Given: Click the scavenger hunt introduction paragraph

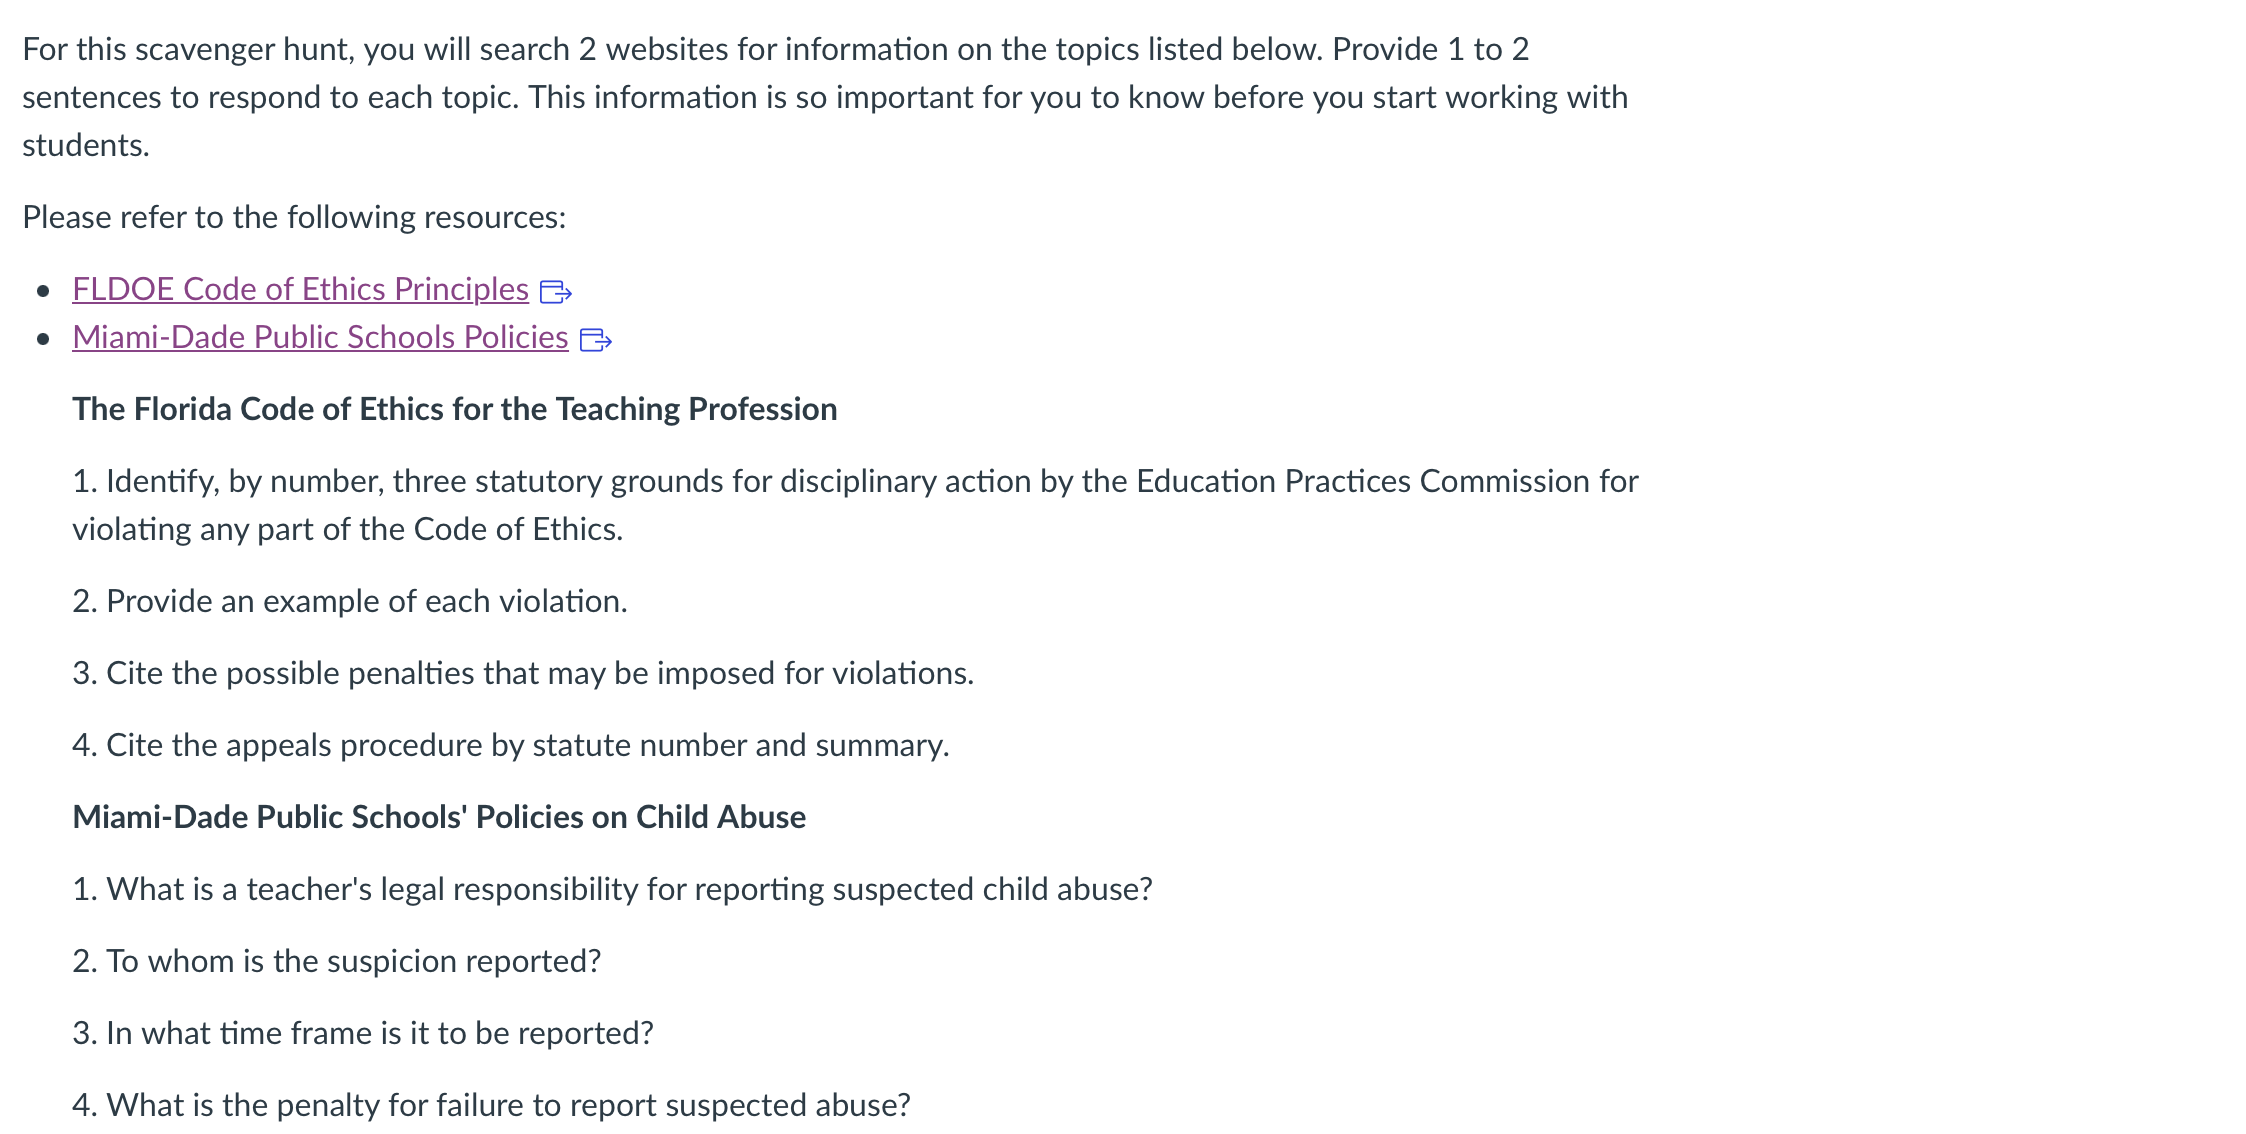Looking at the screenshot, I should point(825,97).
